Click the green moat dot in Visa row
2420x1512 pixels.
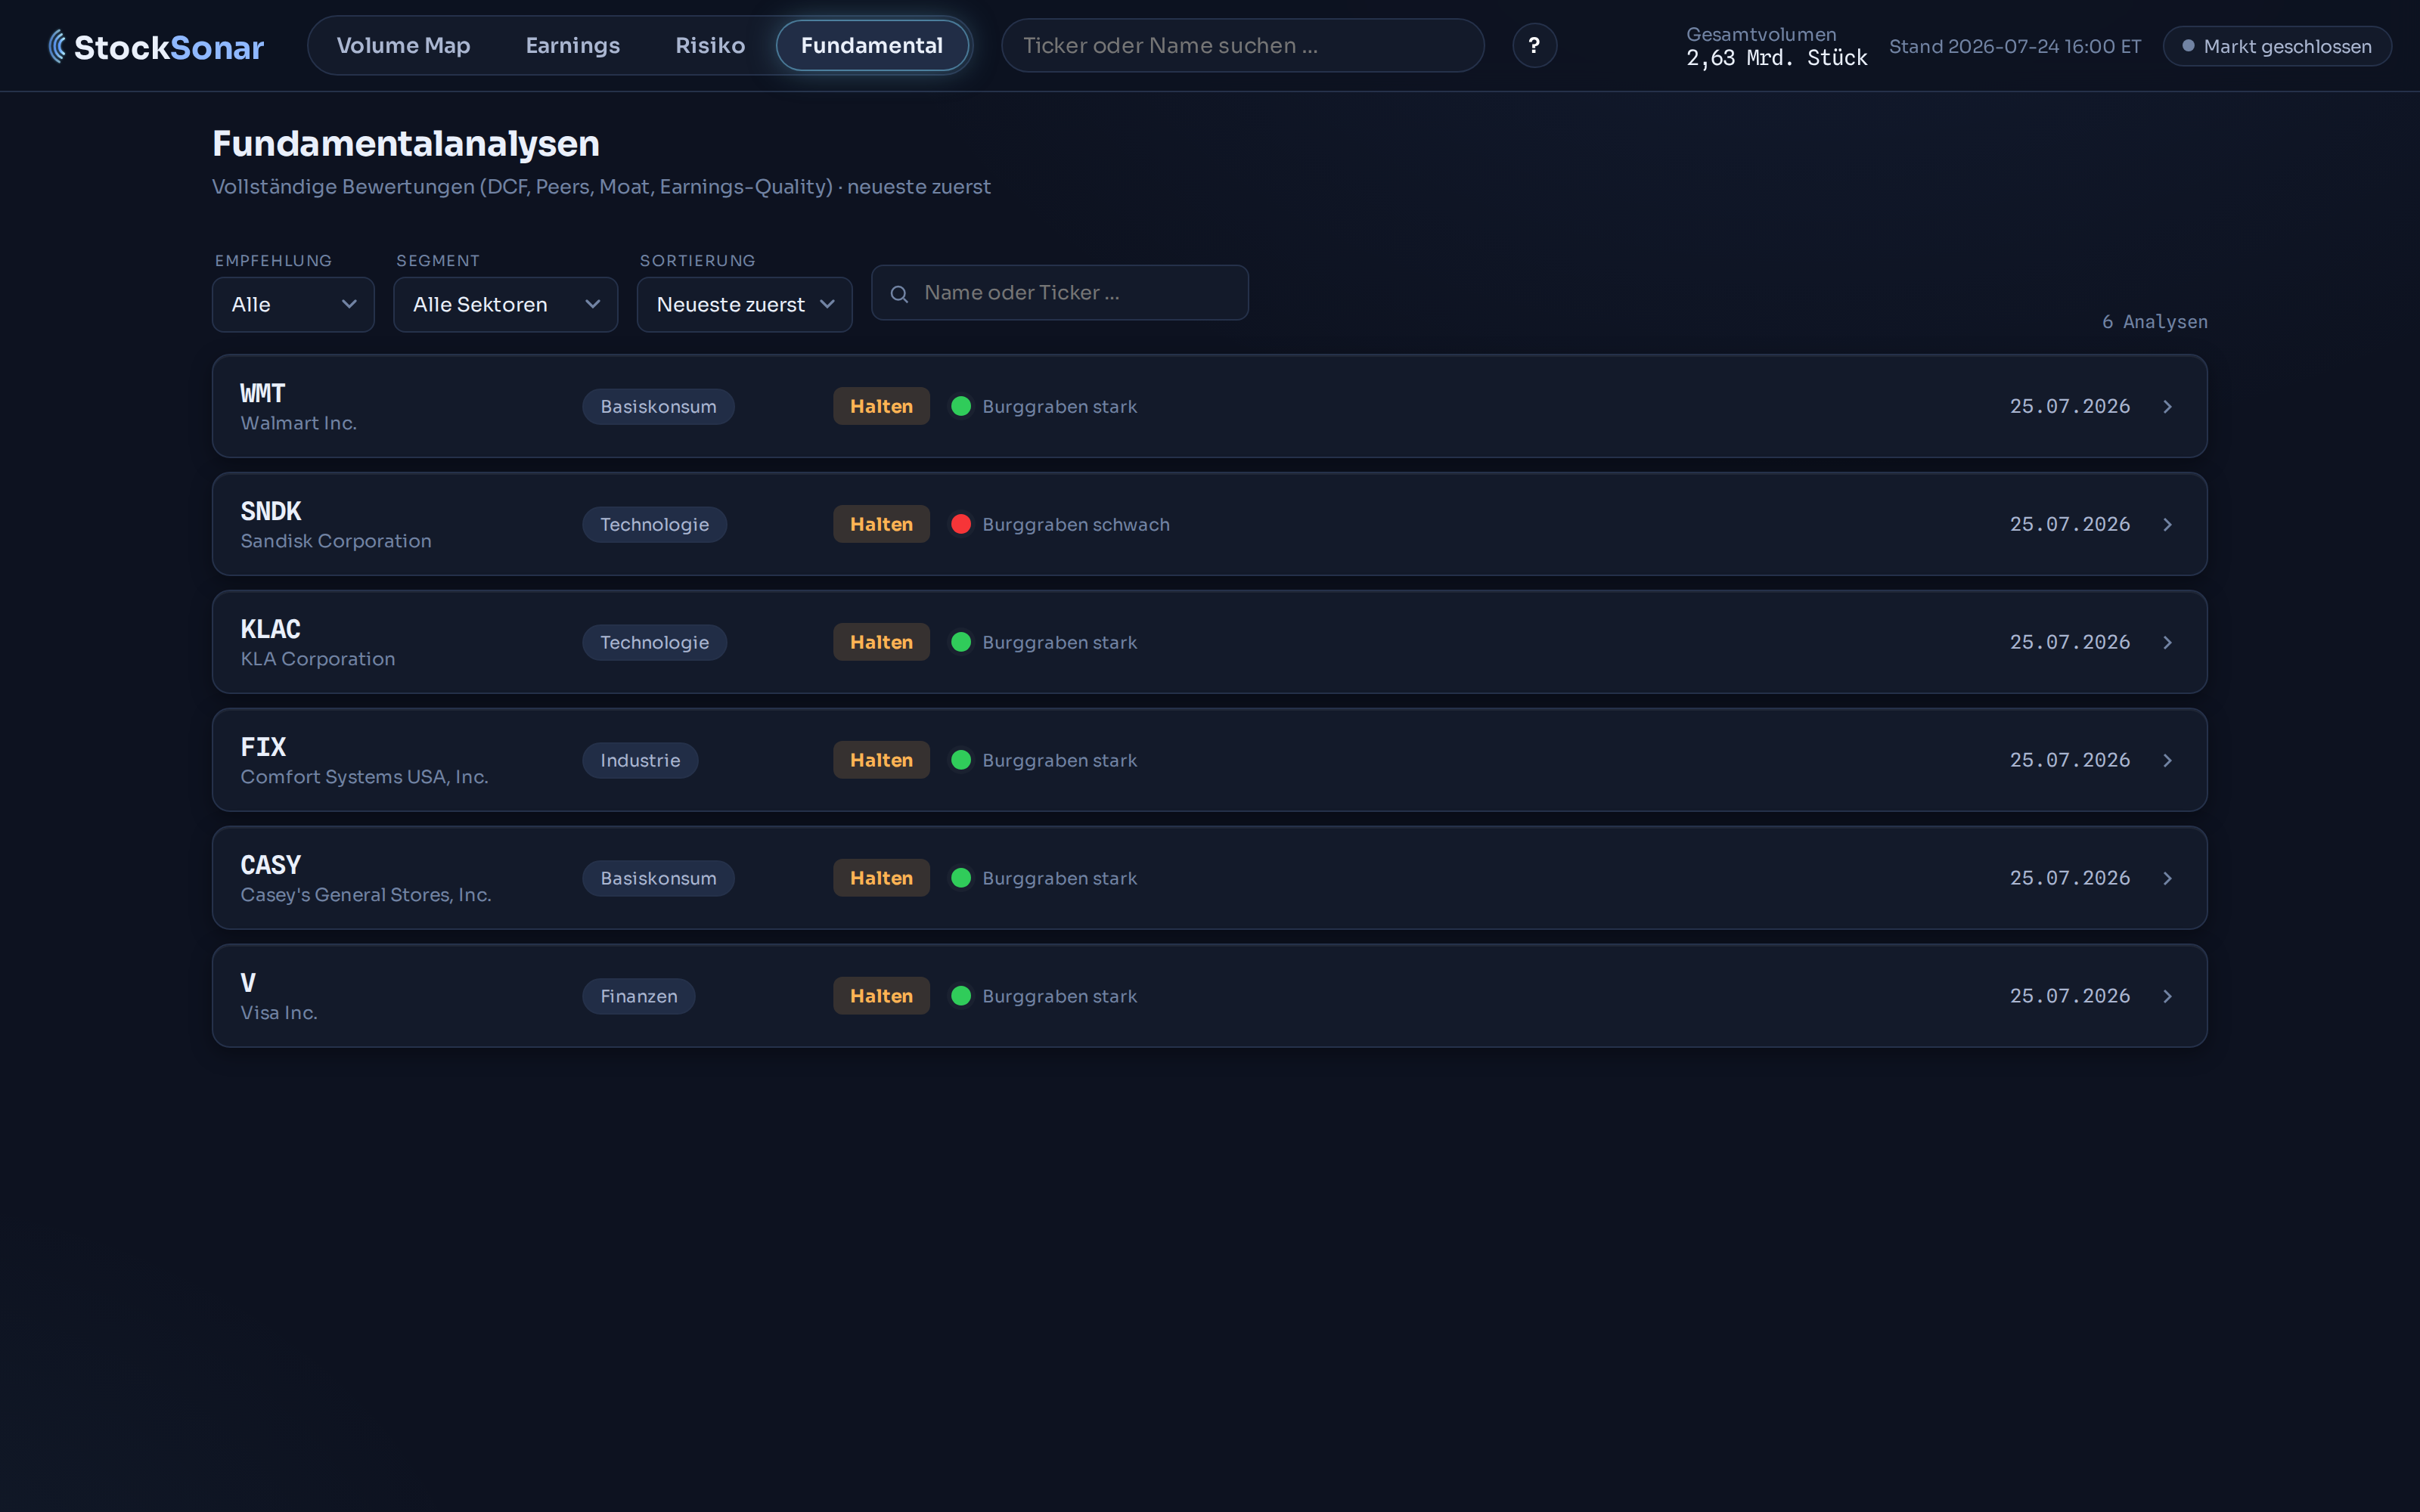pyautogui.click(x=961, y=996)
